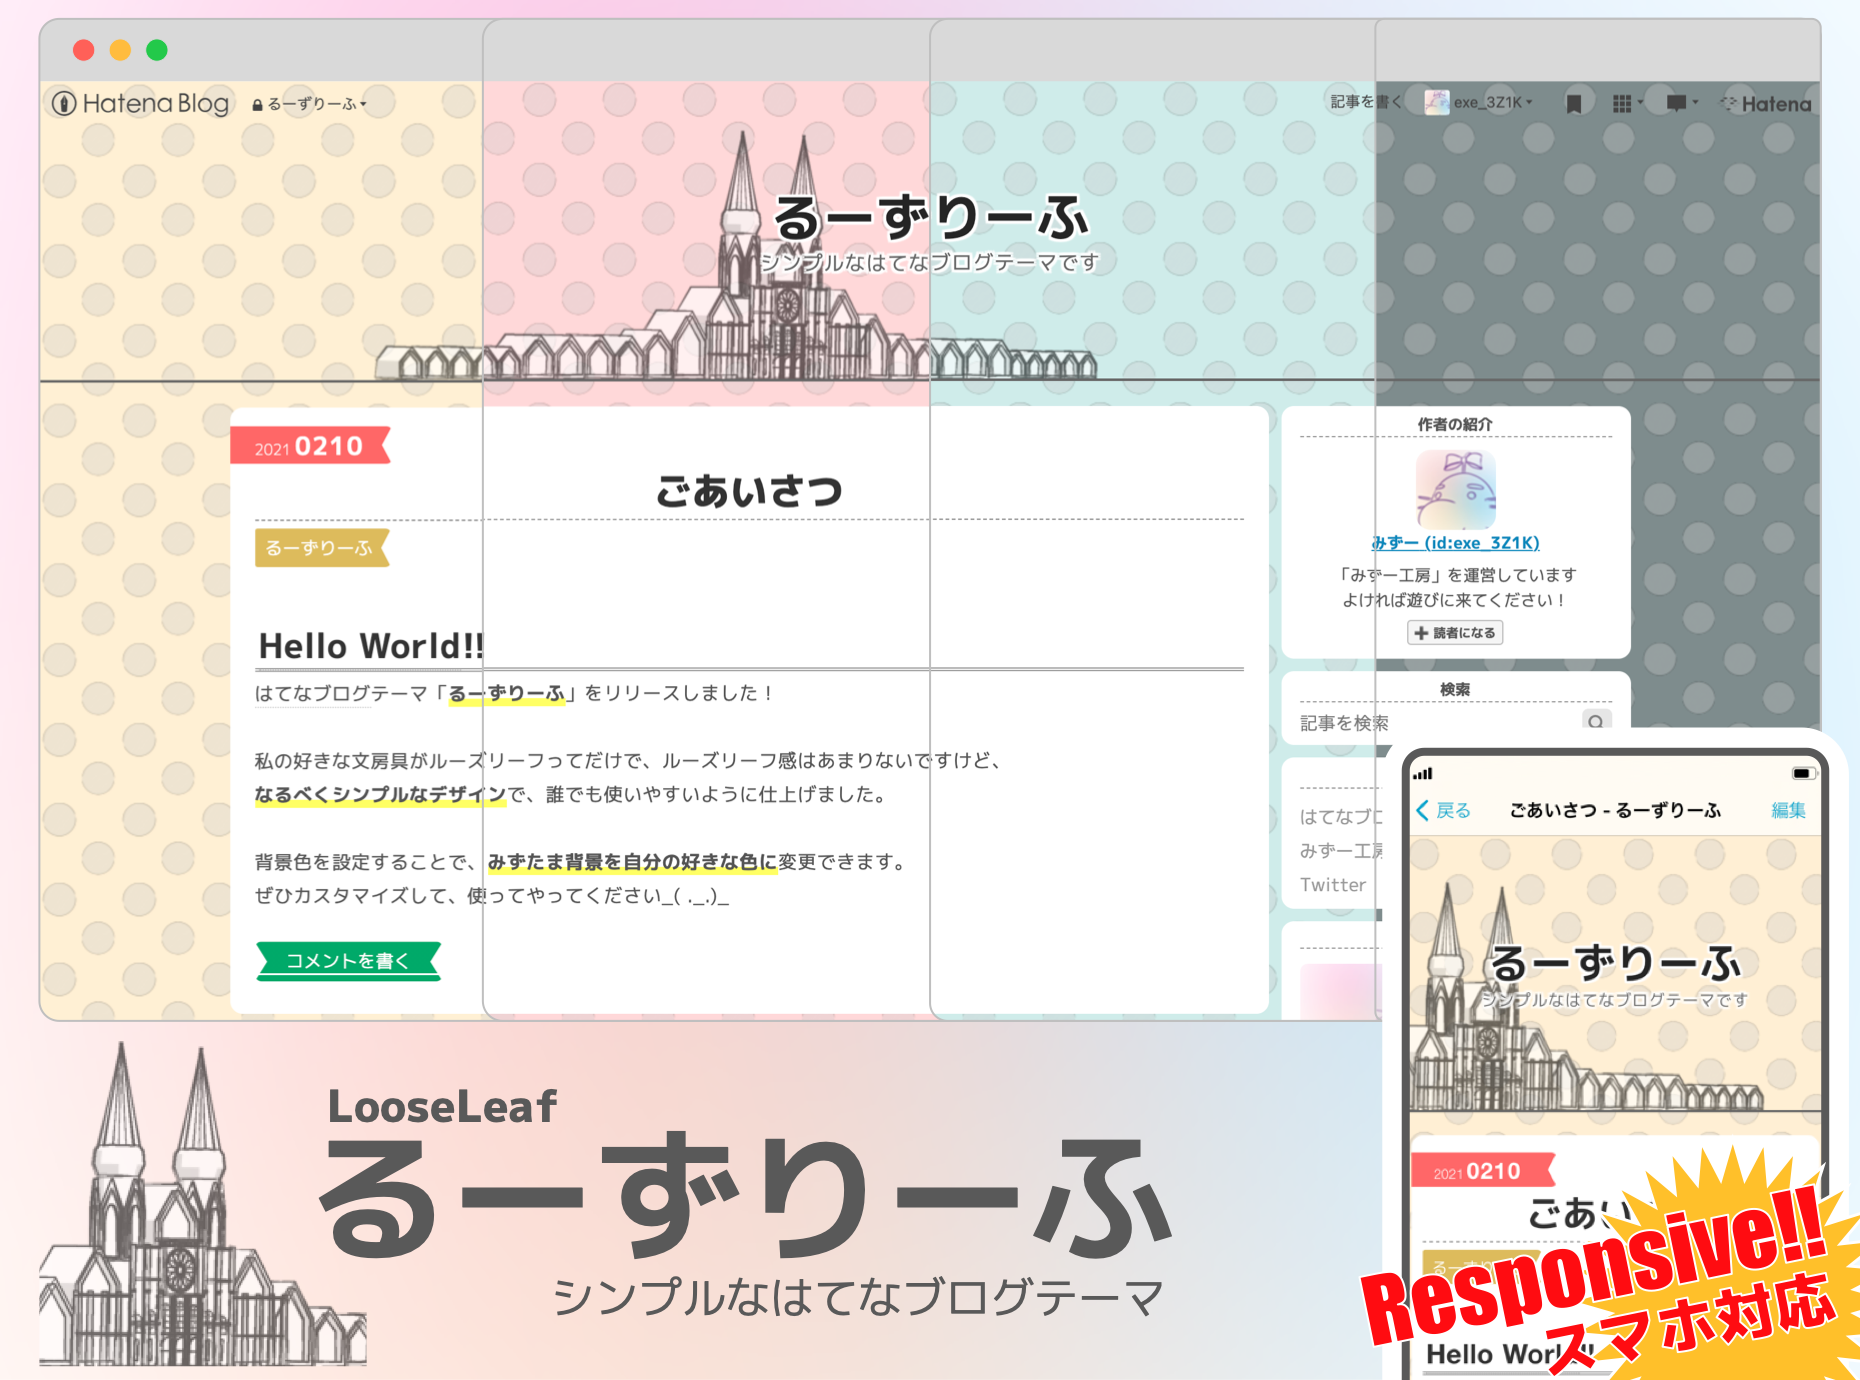Click the 作者の紹介 sidebar heading
This screenshot has height=1380, width=1860.
coord(1455,424)
